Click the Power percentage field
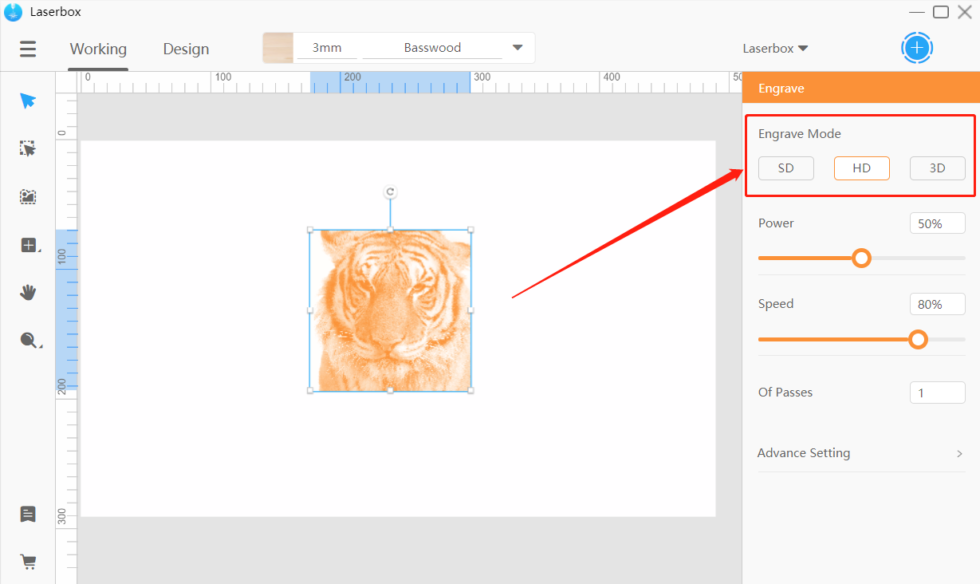Screen dimensions: 980x584 tap(937, 224)
